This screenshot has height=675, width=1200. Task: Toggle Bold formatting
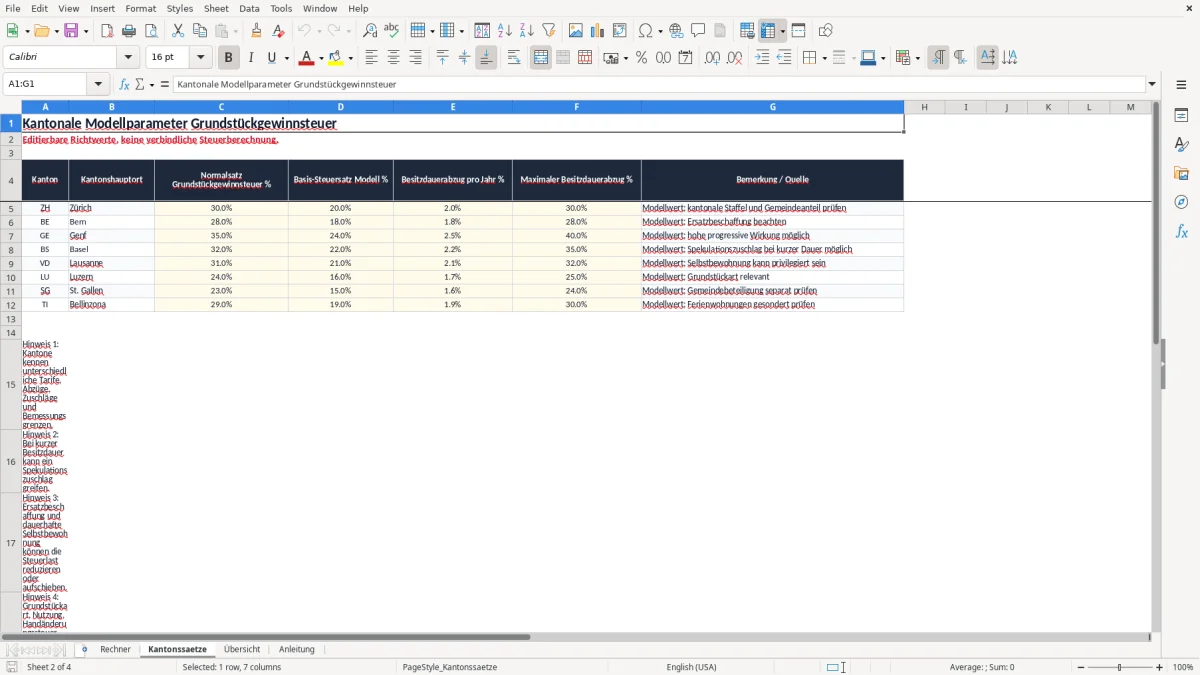228,58
